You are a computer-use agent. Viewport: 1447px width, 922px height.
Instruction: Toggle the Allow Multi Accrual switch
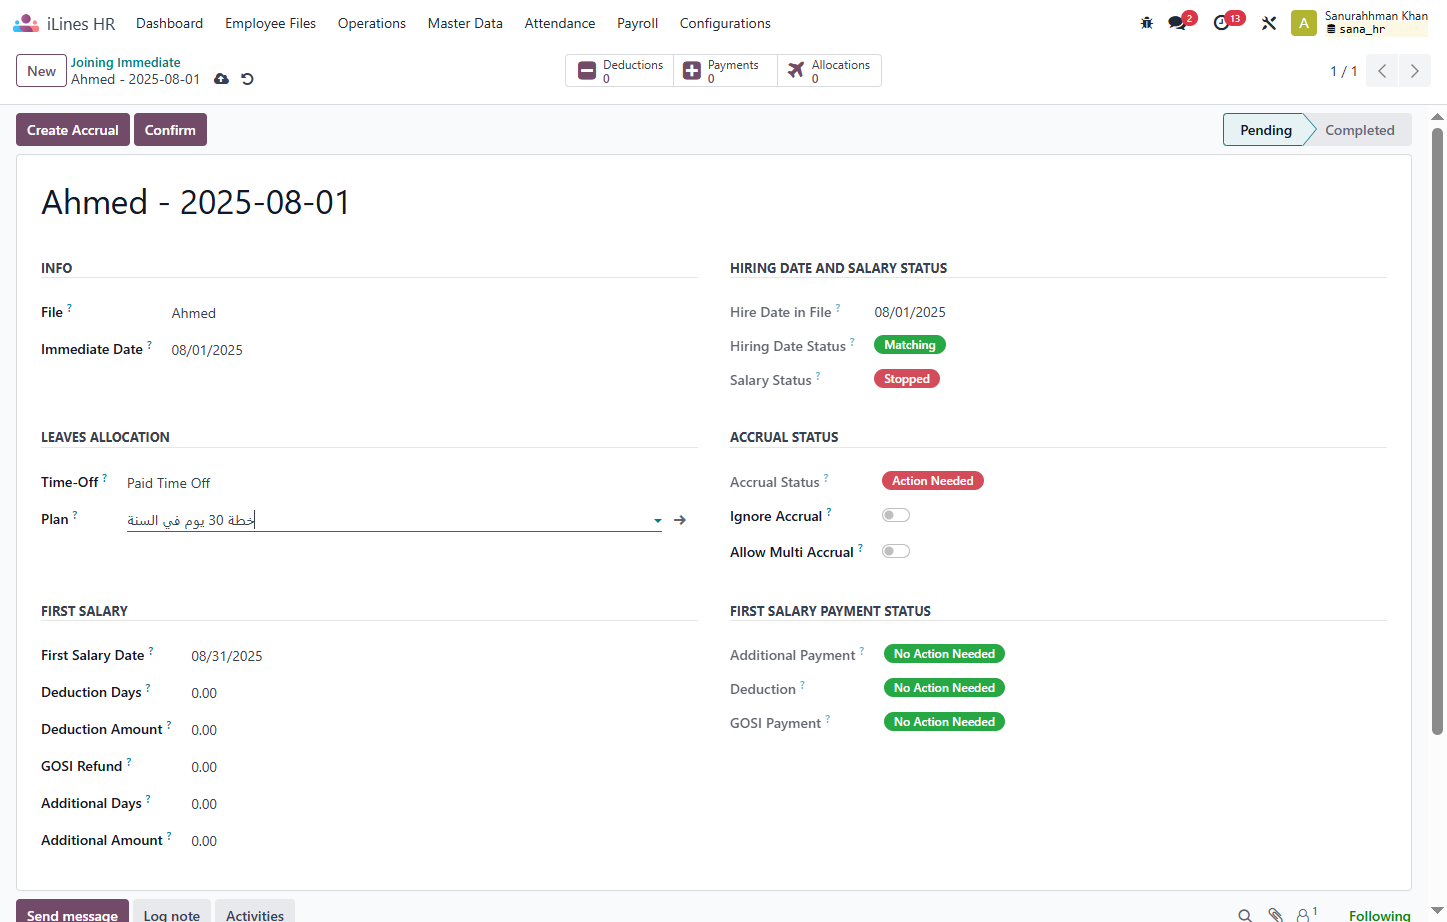[x=896, y=552]
